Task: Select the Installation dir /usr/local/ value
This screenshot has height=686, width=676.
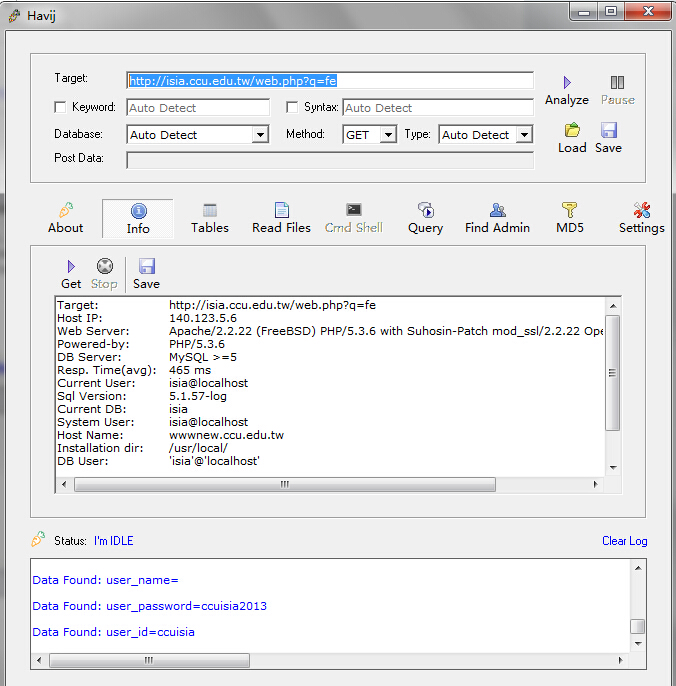Action: point(198,448)
